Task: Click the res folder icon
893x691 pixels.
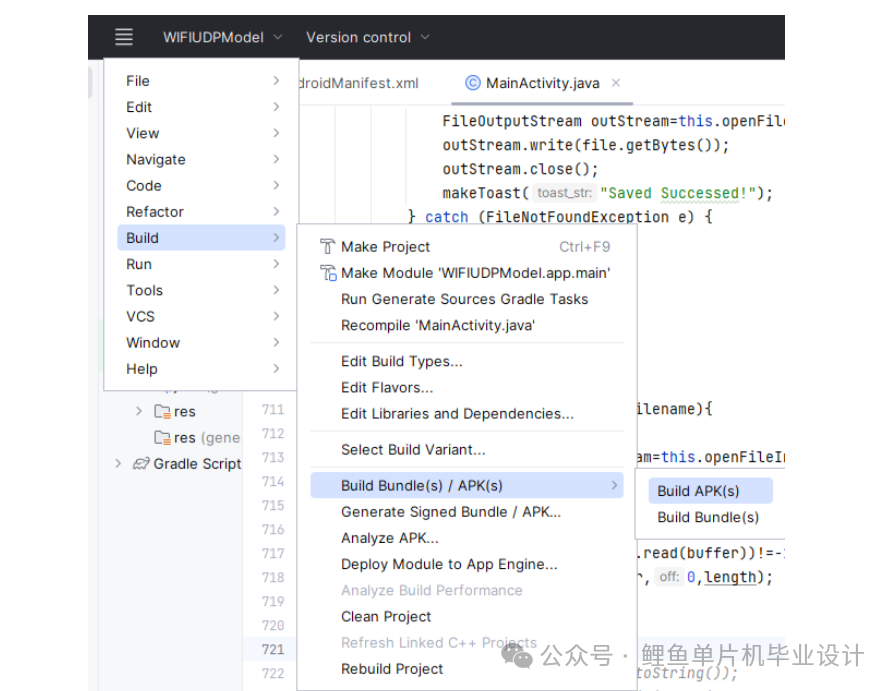Action: click(x=162, y=411)
